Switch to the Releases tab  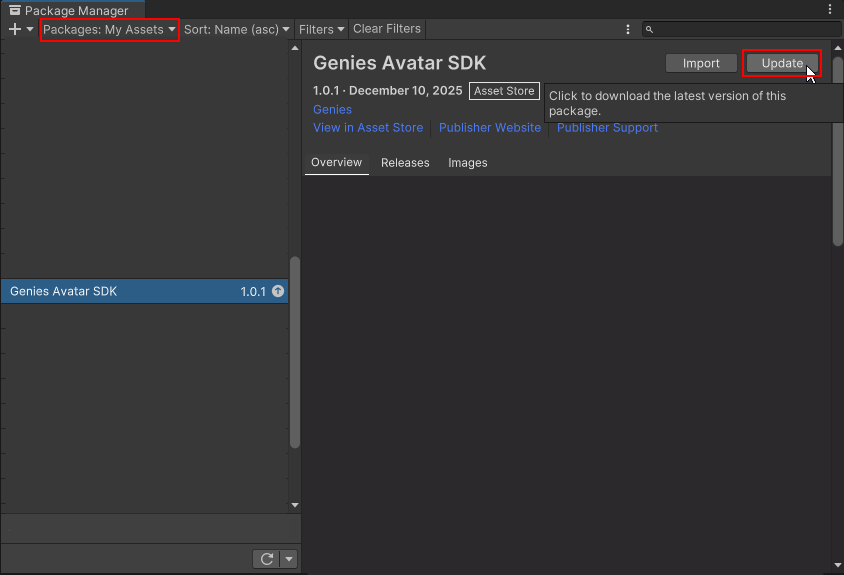click(x=405, y=163)
